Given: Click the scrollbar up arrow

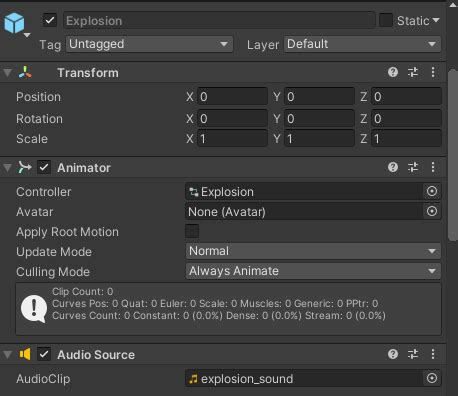Looking at the screenshot, I should point(453,5).
